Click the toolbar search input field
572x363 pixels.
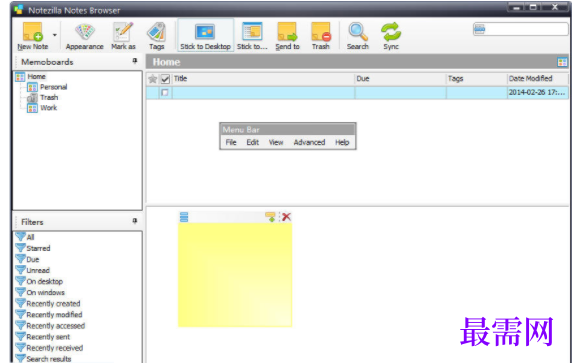pos(521,29)
